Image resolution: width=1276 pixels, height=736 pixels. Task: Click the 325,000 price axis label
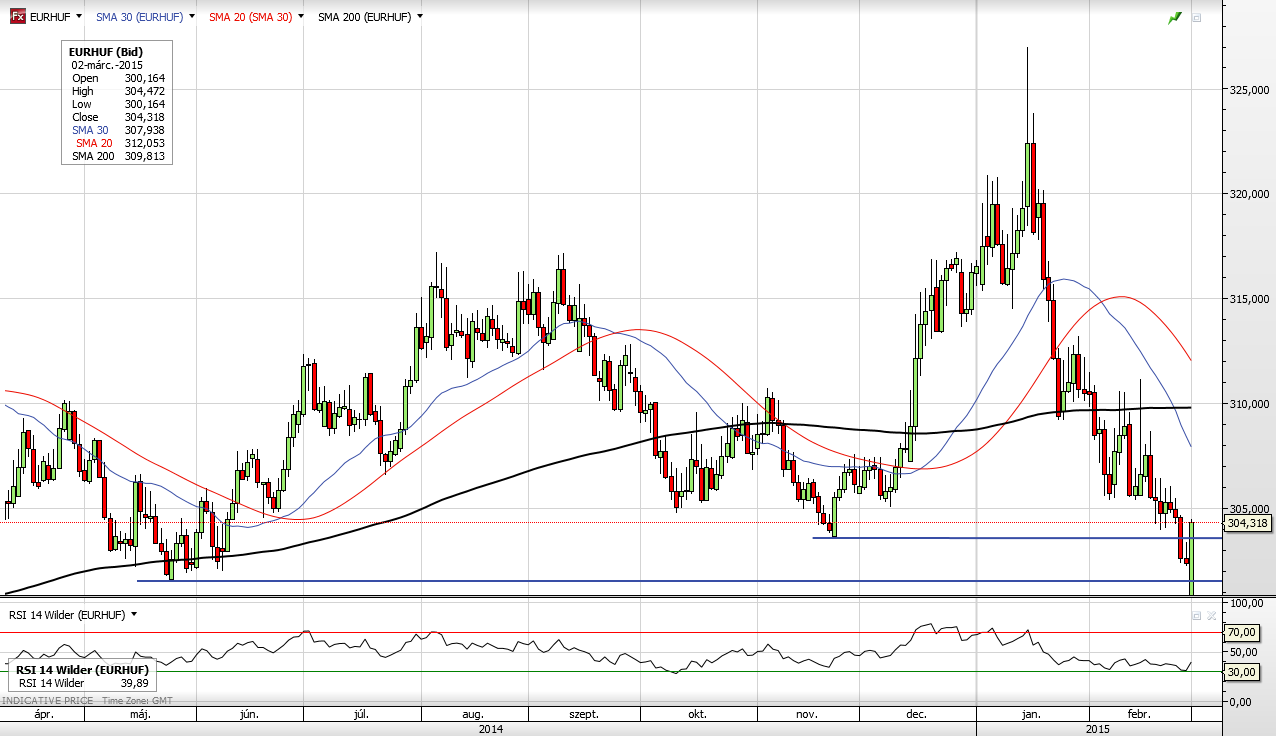(1250, 90)
